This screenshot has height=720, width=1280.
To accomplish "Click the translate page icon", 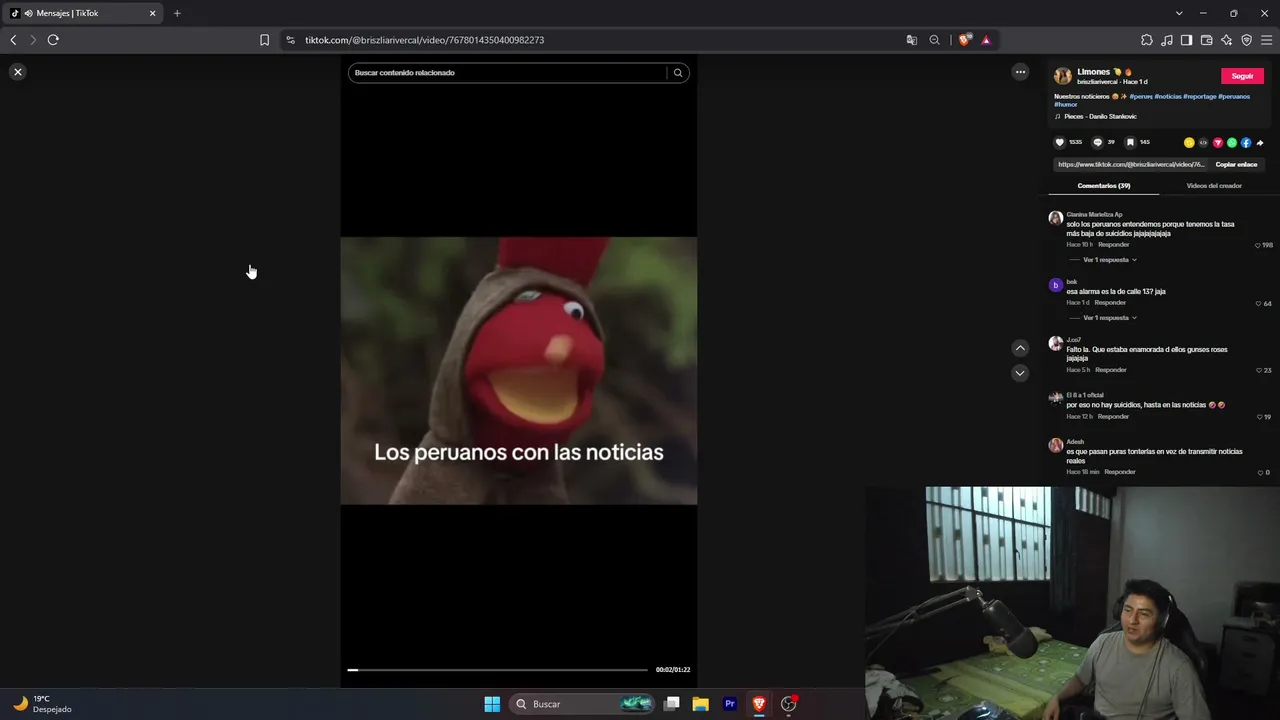I will coord(911,40).
